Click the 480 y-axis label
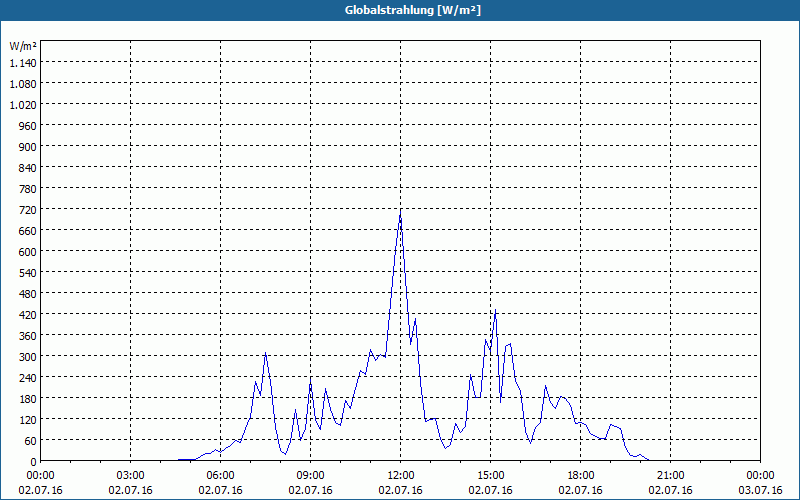800x500 pixels. 28,294
